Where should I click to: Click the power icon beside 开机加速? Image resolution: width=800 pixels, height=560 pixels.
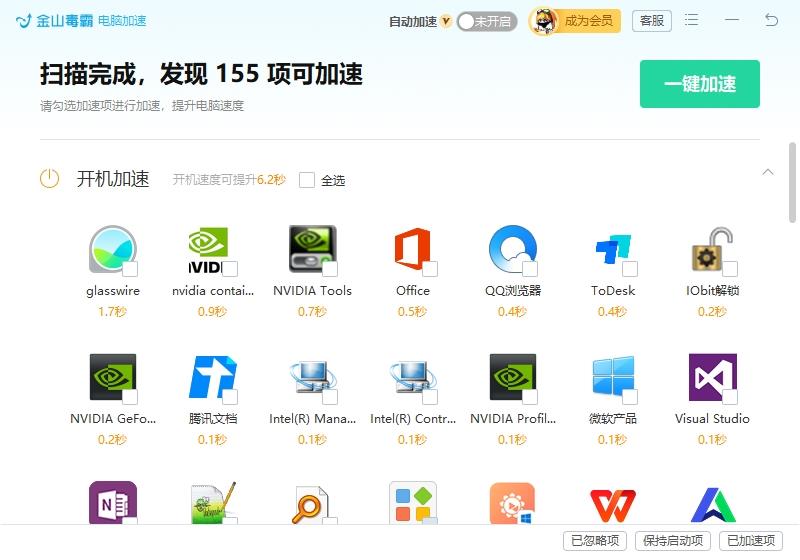(49, 179)
